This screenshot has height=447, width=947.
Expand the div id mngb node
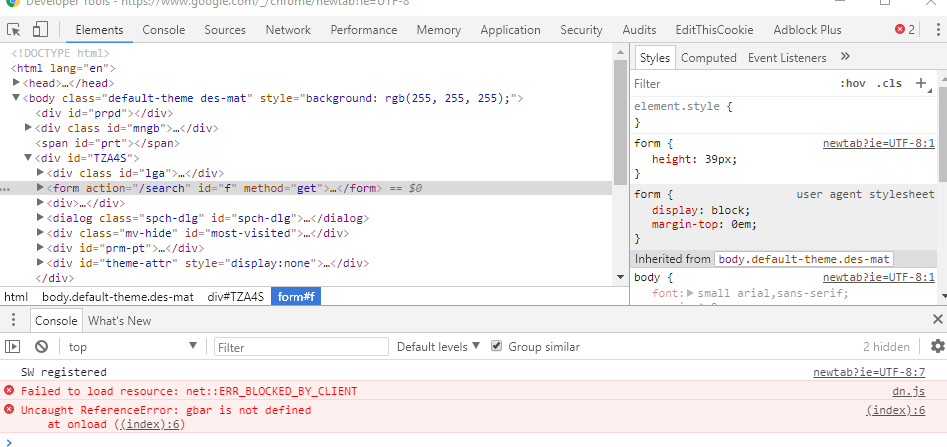(28, 127)
